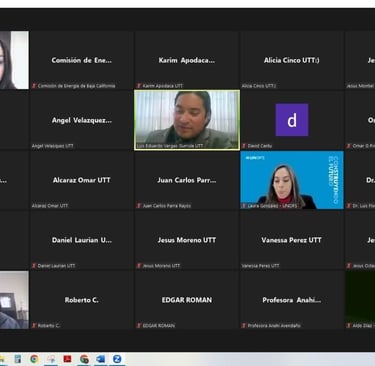Select the Alcaraz Omar UTT participant tile
375x366 pixels.
click(82, 180)
